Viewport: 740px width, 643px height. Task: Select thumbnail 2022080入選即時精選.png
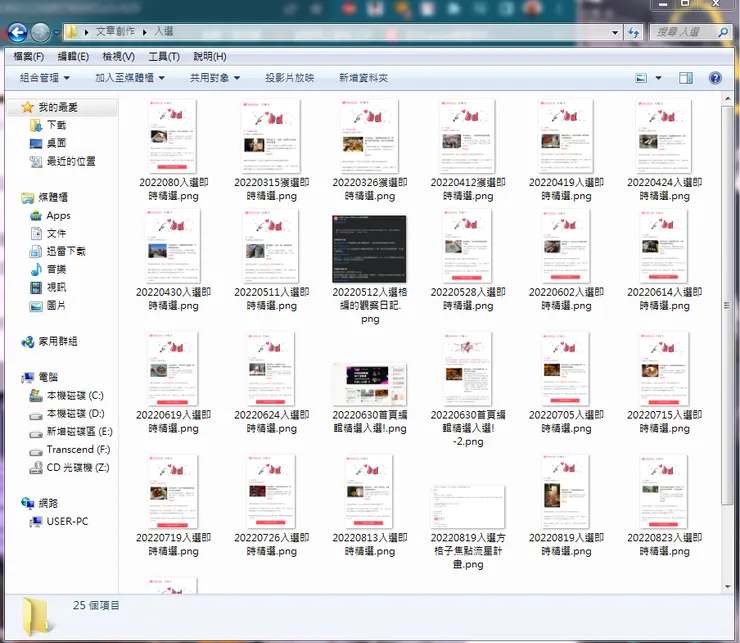(173, 136)
